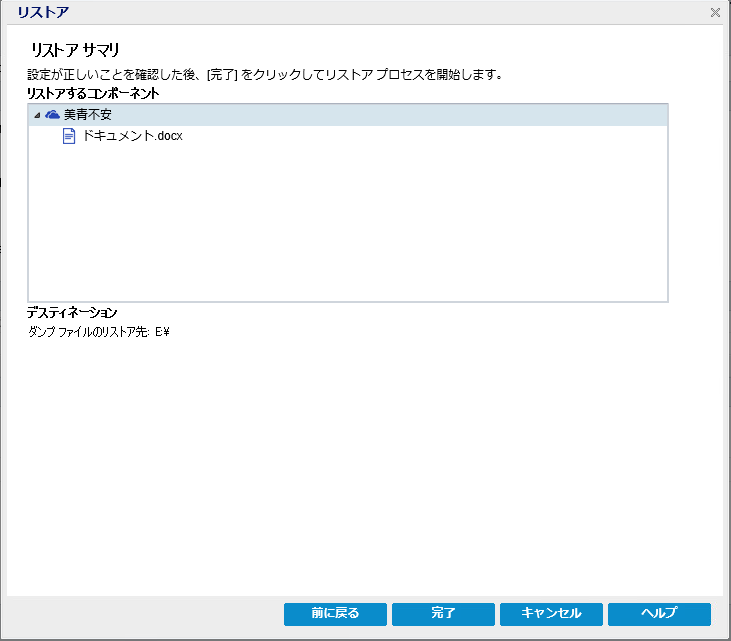
Task: Click the デスティネーション section label
Action: tap(72, 312)
